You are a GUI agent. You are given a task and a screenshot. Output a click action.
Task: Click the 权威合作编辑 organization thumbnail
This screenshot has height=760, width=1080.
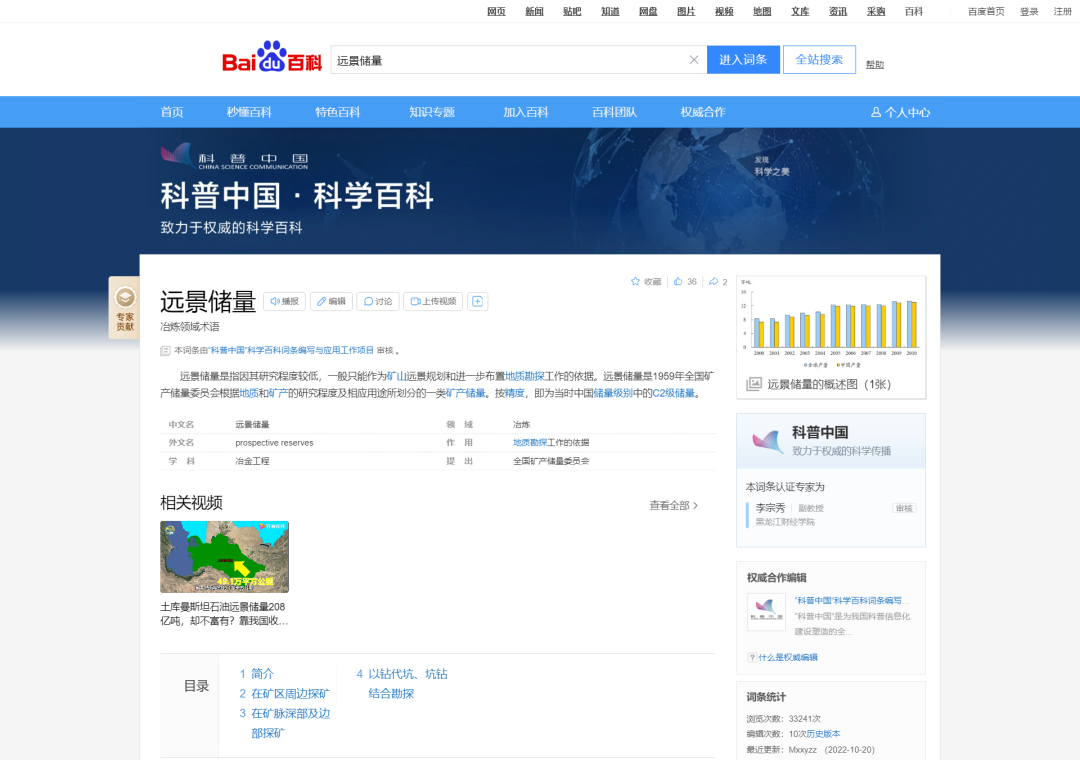pos(766,612)
